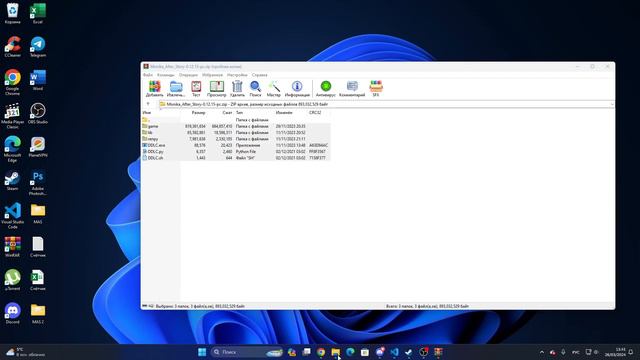Open the Мастер (Wizard) wand icon
Screen dimensions: 640x360
[x=274, y=89]
